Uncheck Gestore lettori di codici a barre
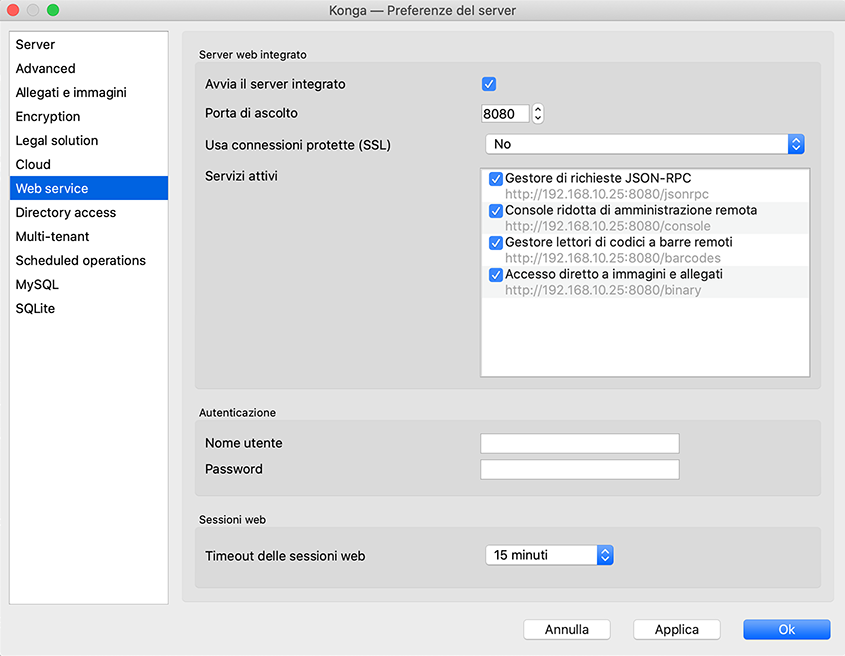The height and width of the screenshot is (656, 845). [x=495, y=243]
